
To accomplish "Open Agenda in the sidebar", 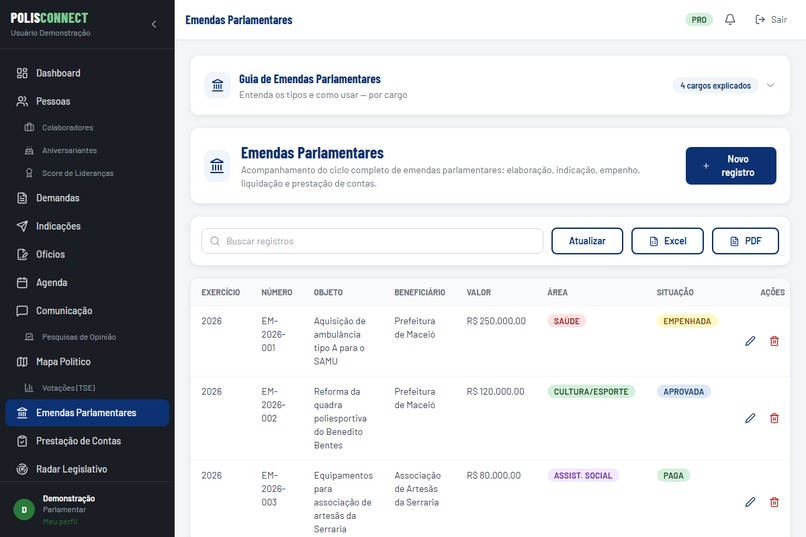I will click(x=87, y=283).
